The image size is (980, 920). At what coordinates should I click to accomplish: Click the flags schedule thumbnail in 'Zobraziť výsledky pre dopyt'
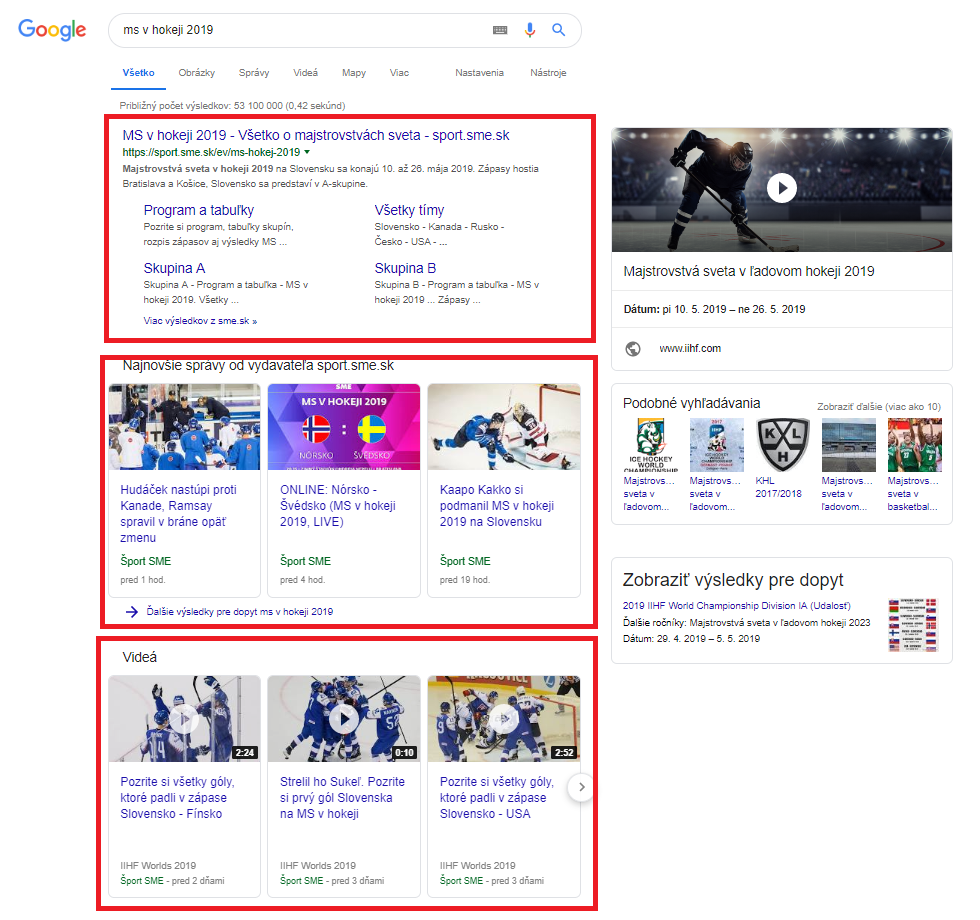pos(913,625)
